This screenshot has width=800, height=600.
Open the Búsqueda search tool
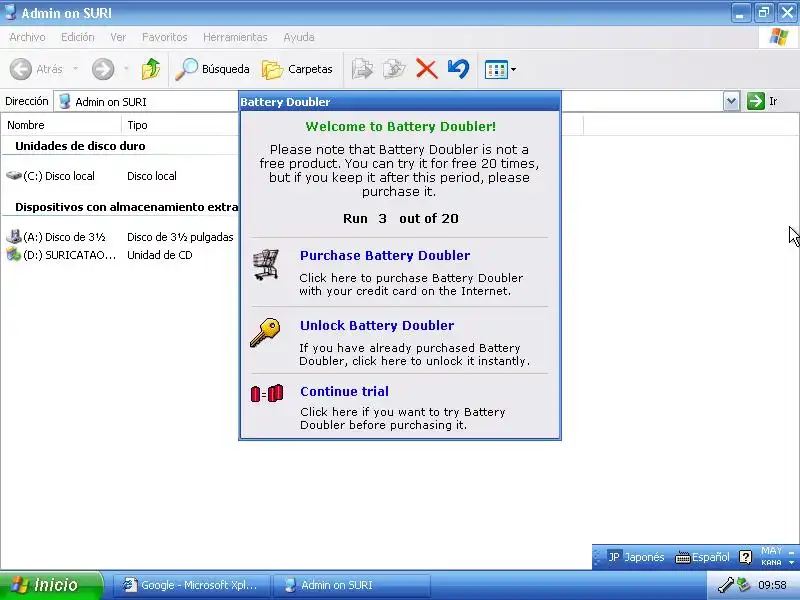[x=212, y=69]
